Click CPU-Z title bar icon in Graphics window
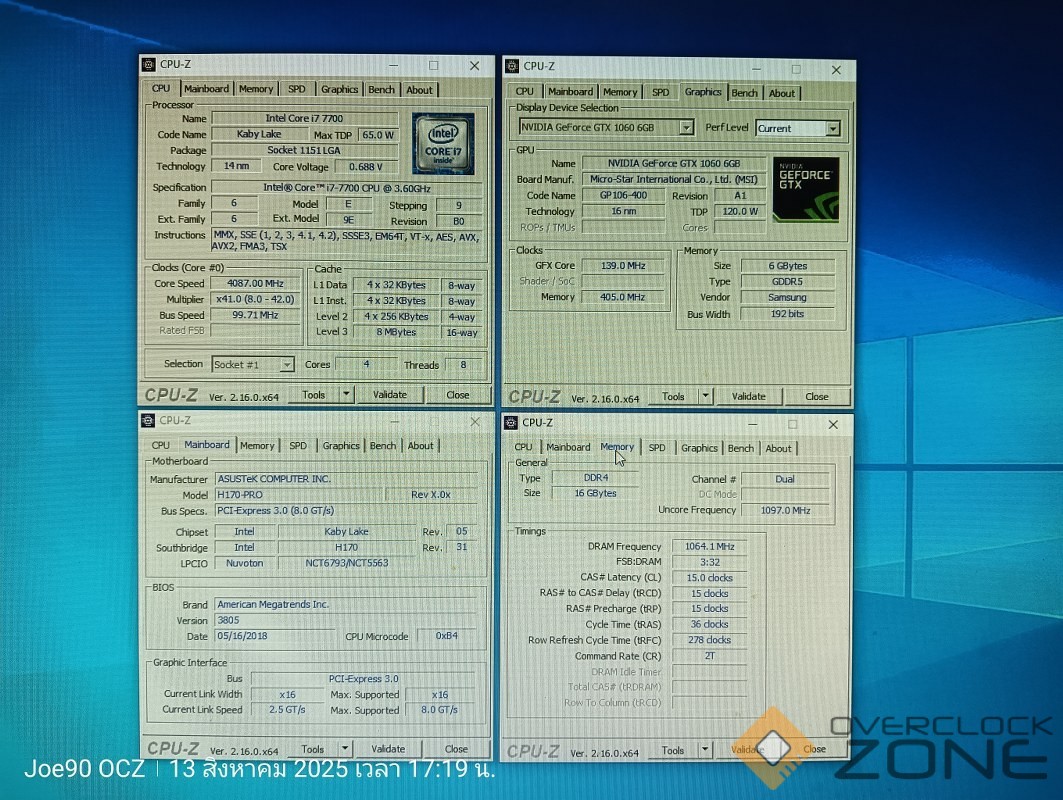Image resolution: width=1063 pixels, height=800 pixels. tap(511, 67)
